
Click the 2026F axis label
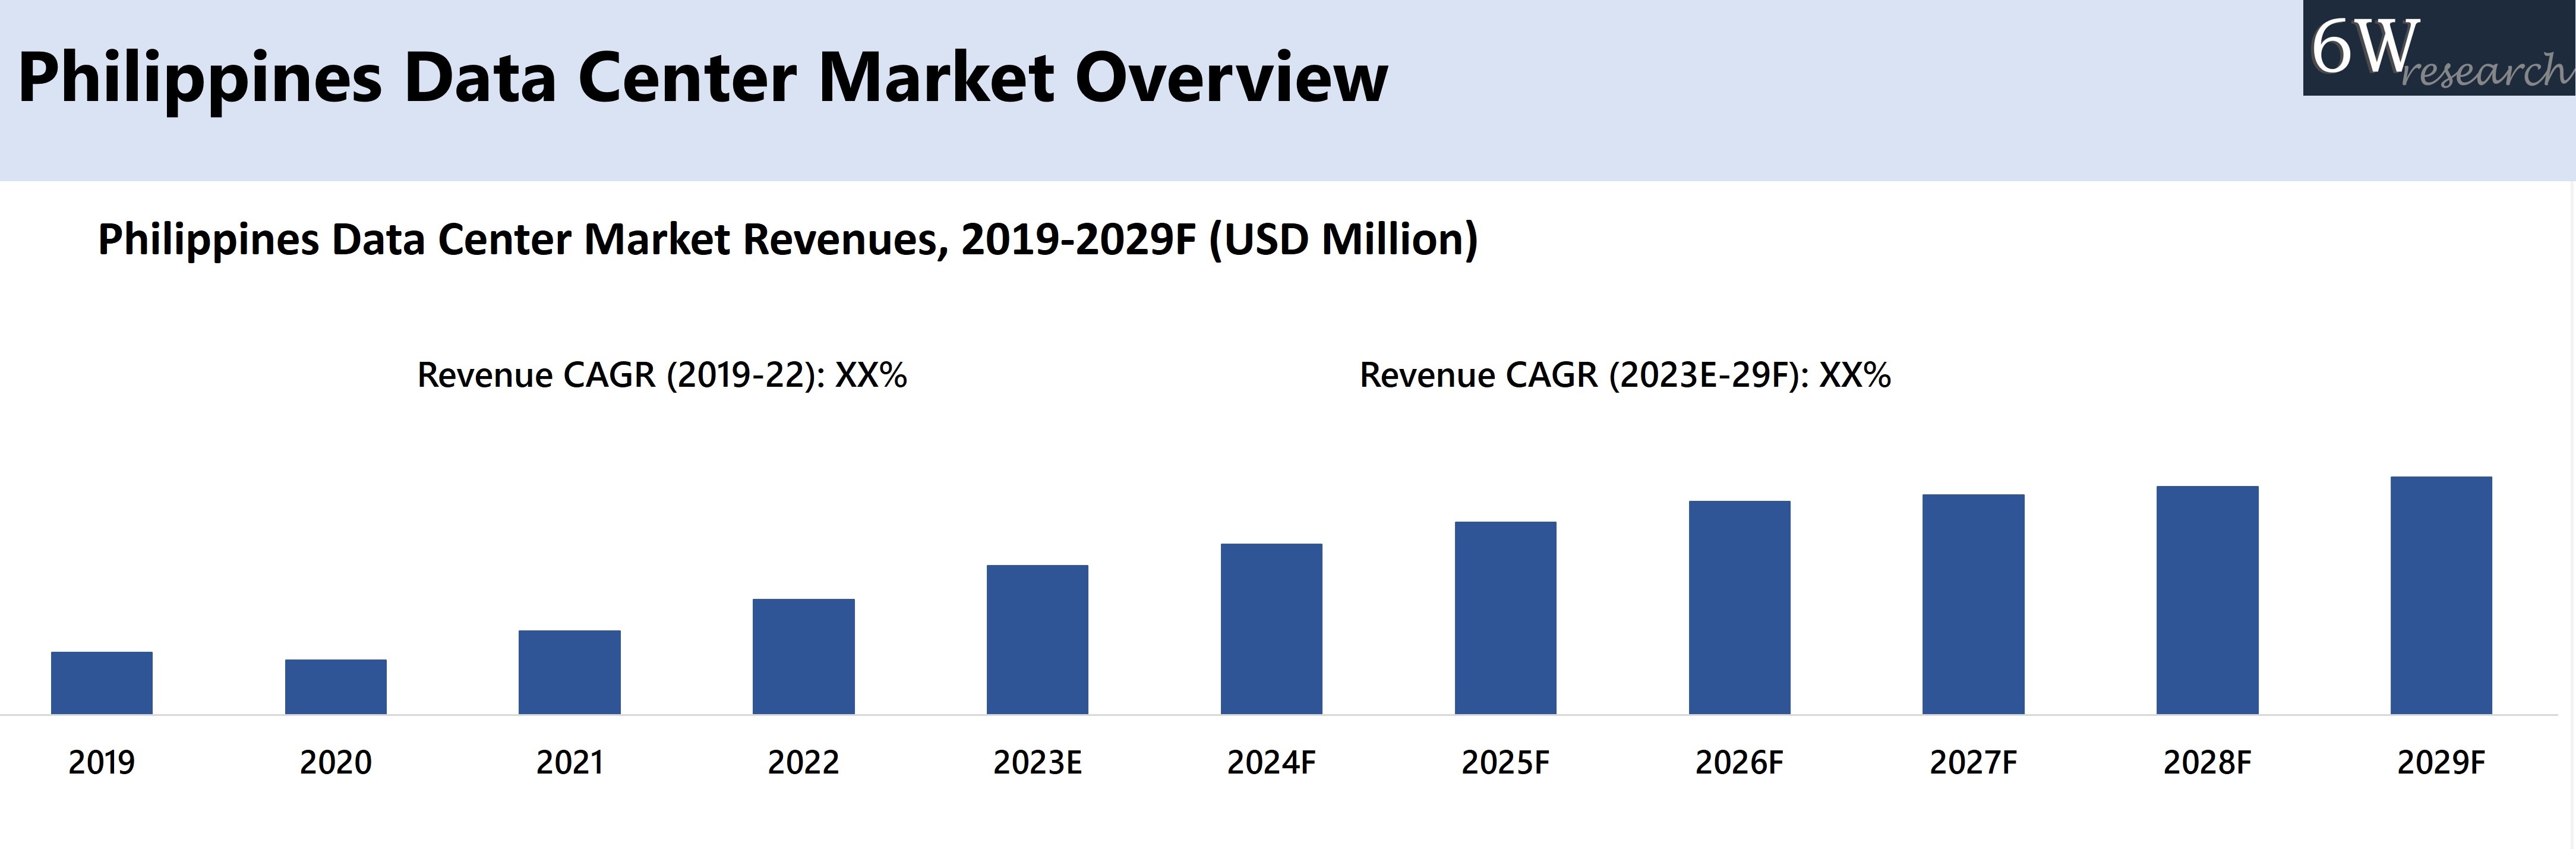point(1740,763)
